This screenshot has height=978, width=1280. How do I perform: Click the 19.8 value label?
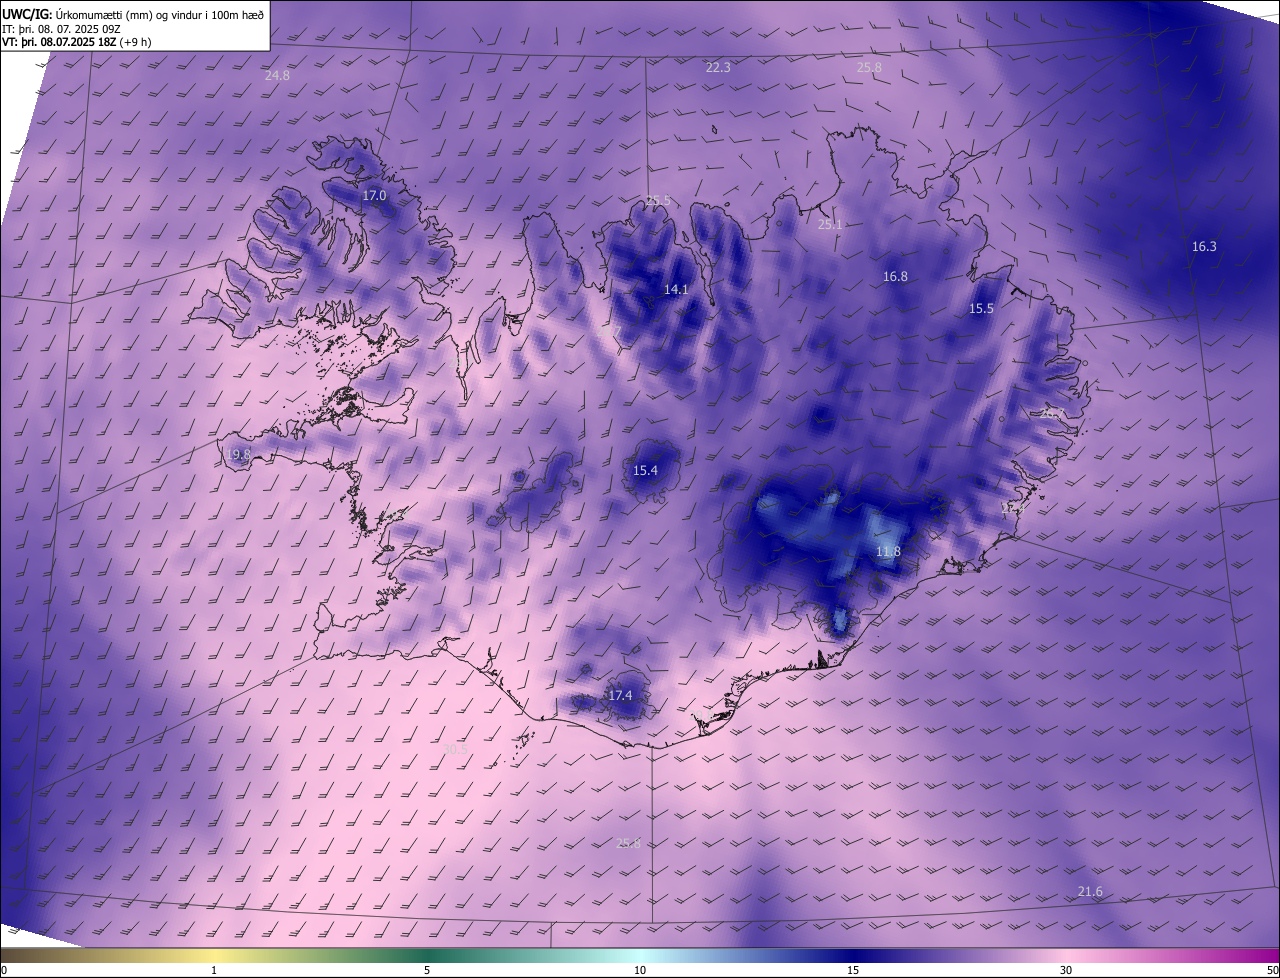point(238,455)
